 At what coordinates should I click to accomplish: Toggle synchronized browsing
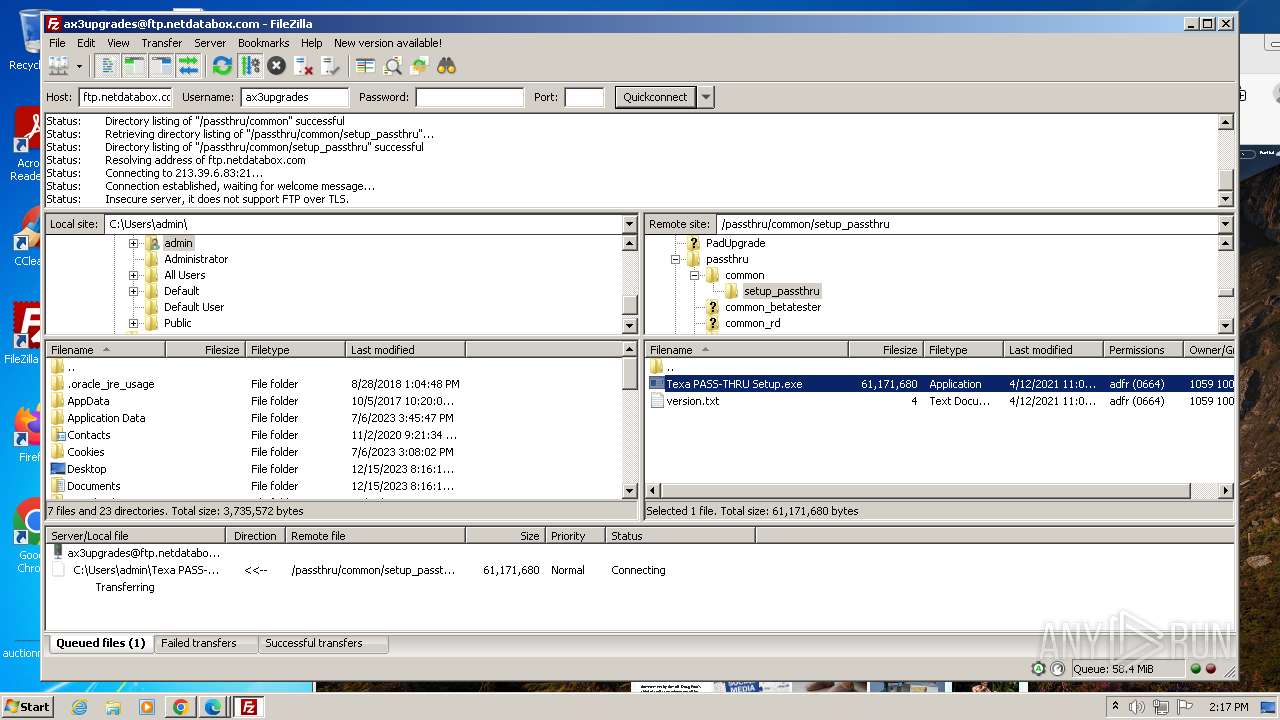point(420,66)
